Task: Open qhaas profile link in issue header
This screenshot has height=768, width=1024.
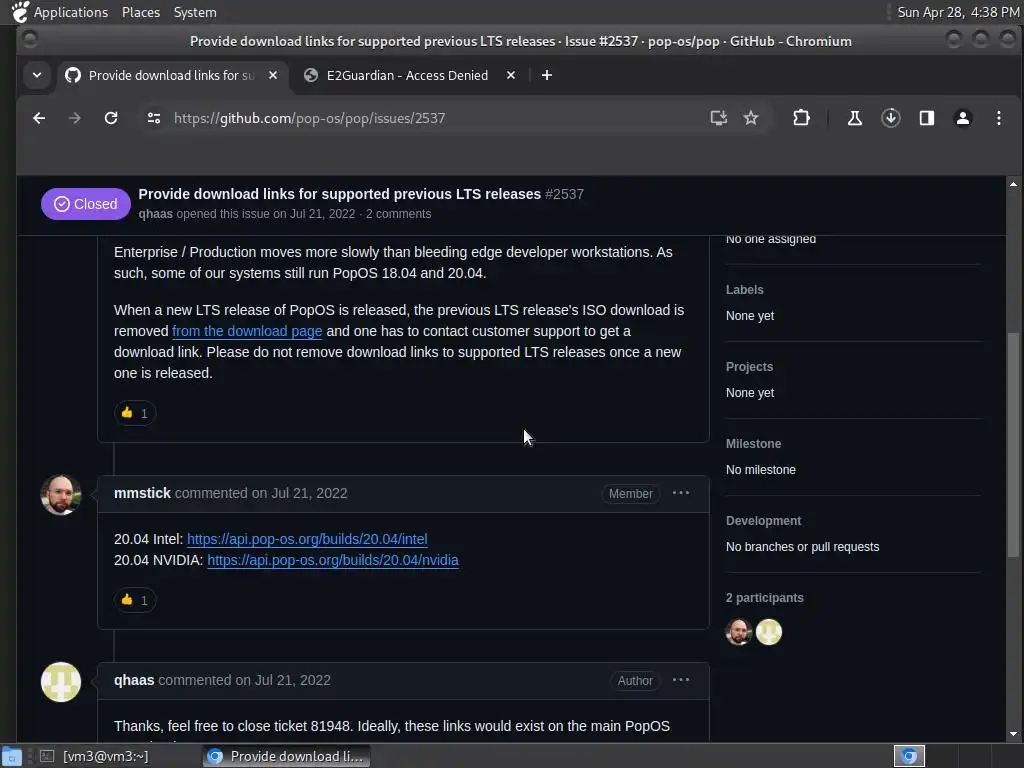Action: click(155, 214)
